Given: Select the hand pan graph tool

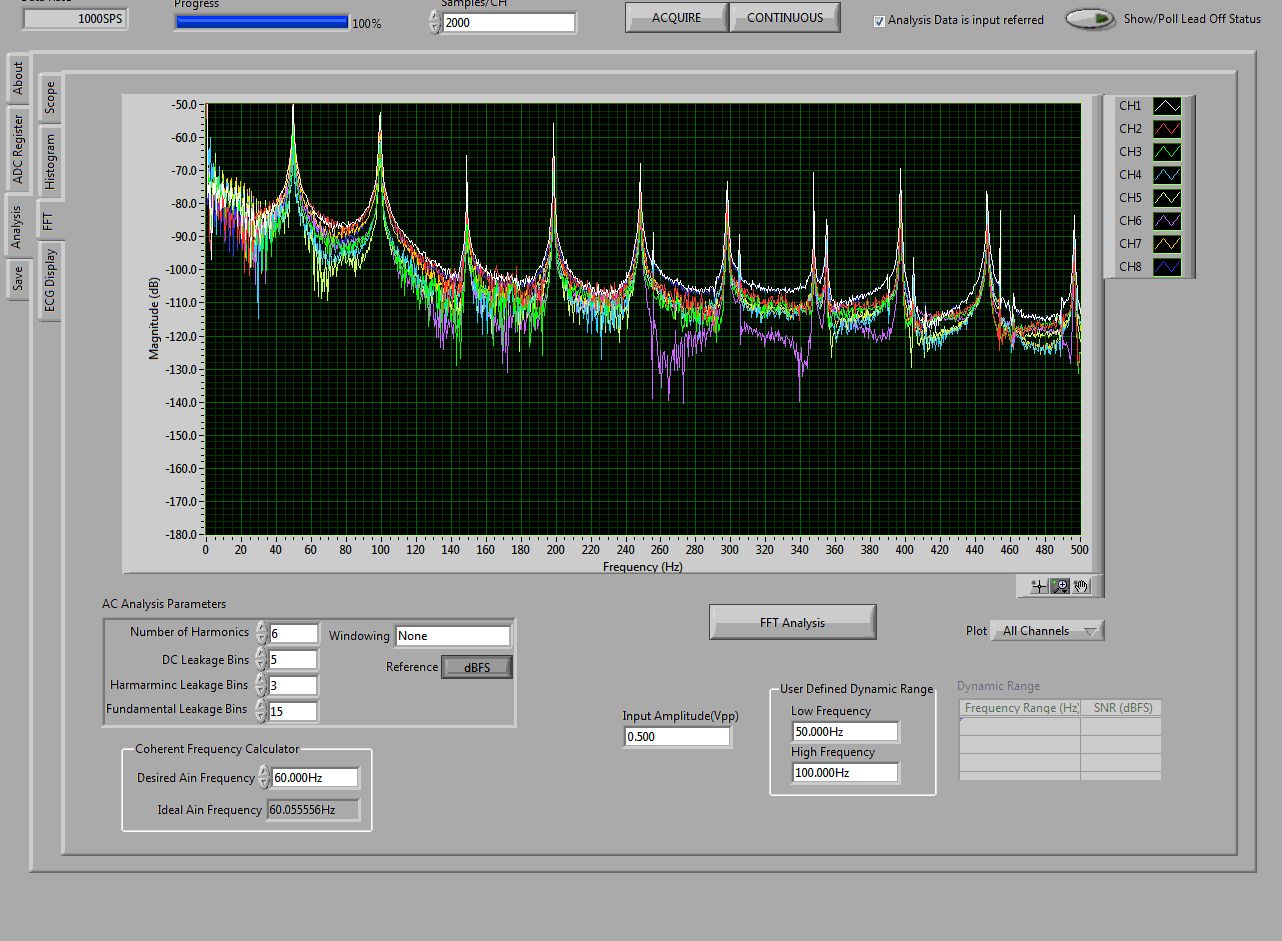Looking at the screenshot, I should 1081,587.
